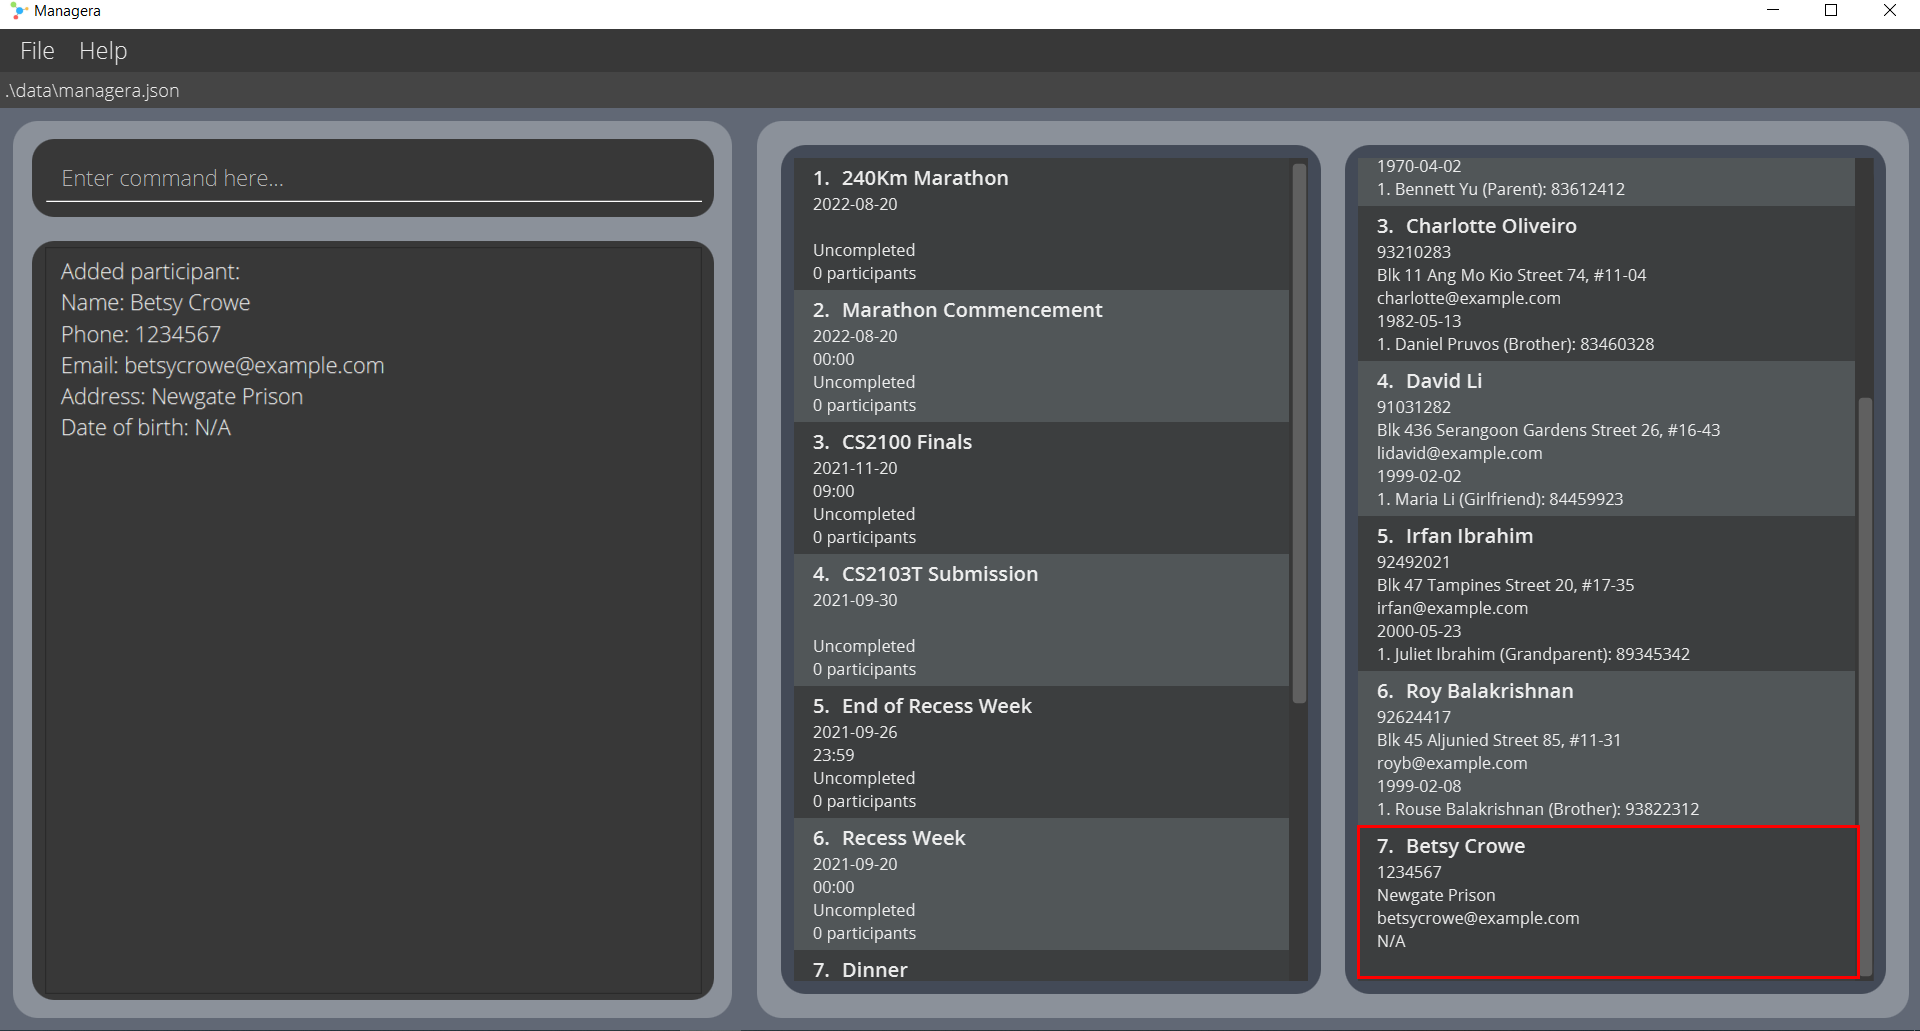The width and height of the screenshot is (1920, 1031).
Task: Select the End of Recess Week event
Action: click(x=1041, y=752)
